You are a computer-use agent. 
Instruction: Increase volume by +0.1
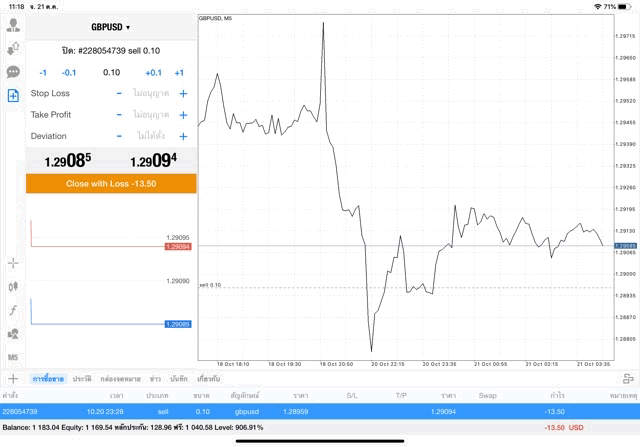coord(153,72)
